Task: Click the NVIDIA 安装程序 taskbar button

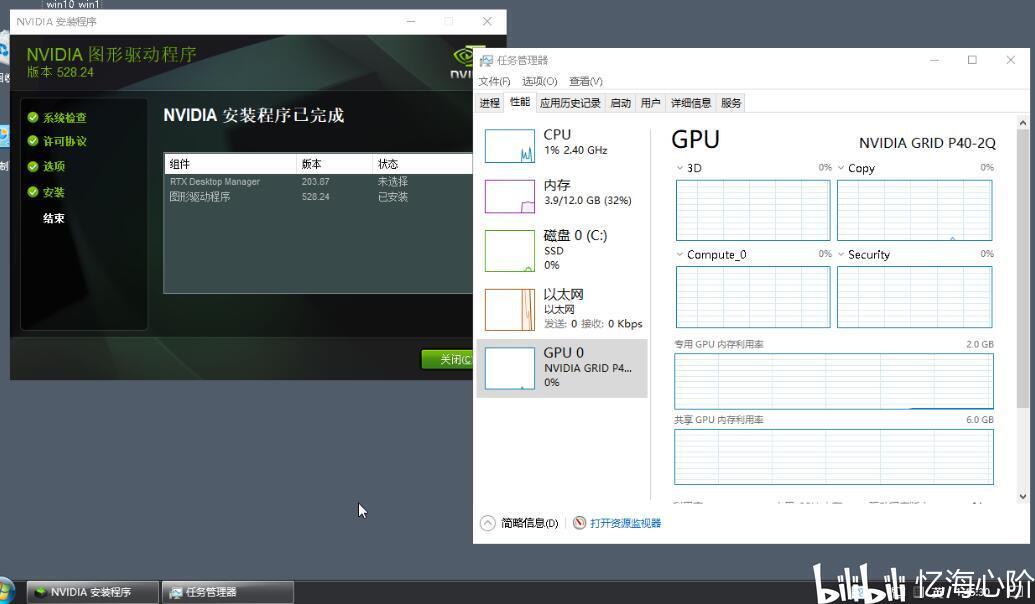Action: pyautogui.click(x=92, y=592)
